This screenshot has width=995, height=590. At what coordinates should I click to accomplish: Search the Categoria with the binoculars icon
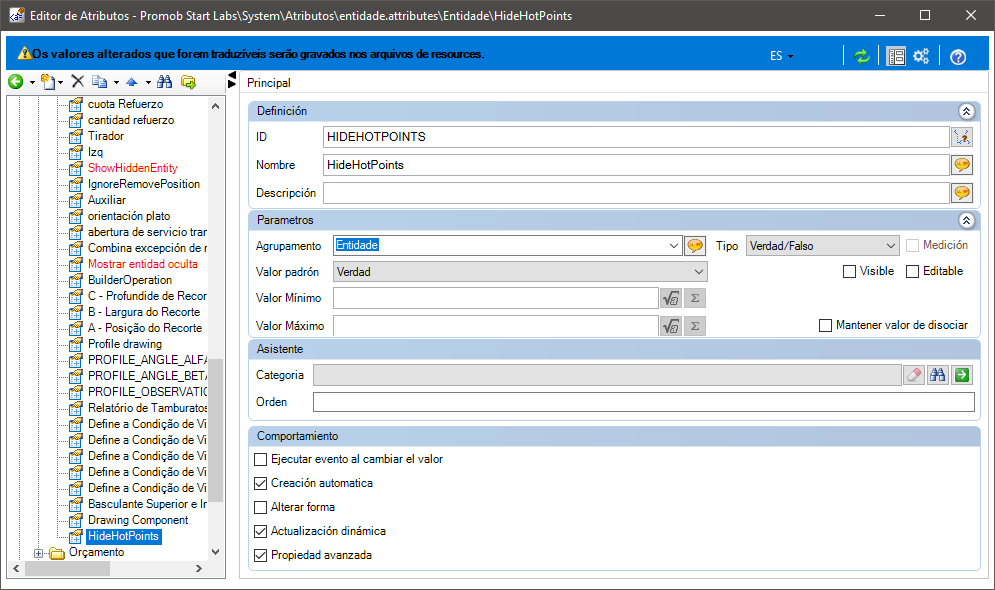pos(938,375)
